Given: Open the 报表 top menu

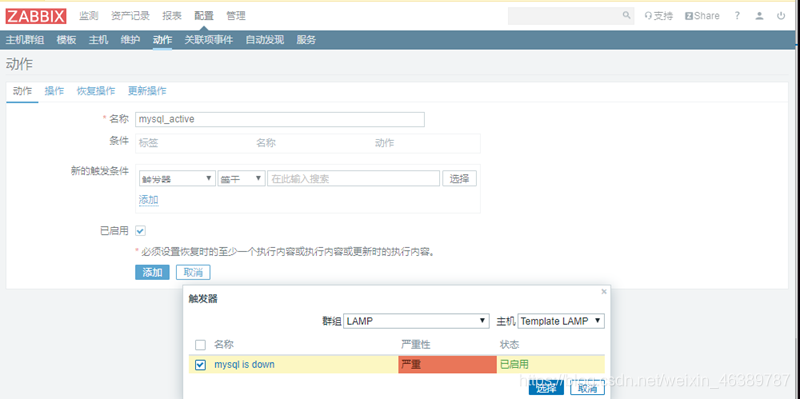Looking at the screenshot, I should pyautogui.click(x=172, y=16).
